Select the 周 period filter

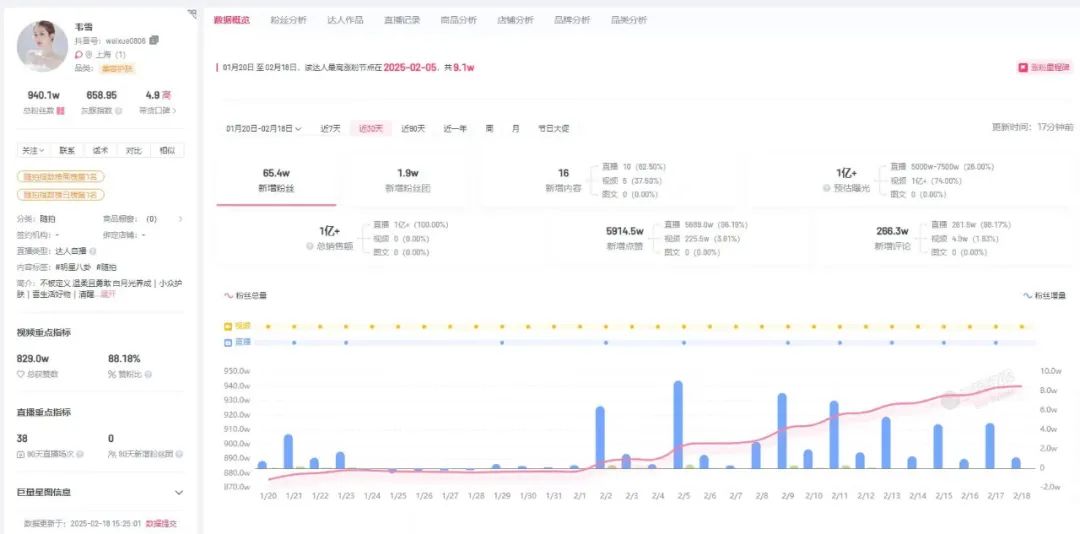[489, 129]
